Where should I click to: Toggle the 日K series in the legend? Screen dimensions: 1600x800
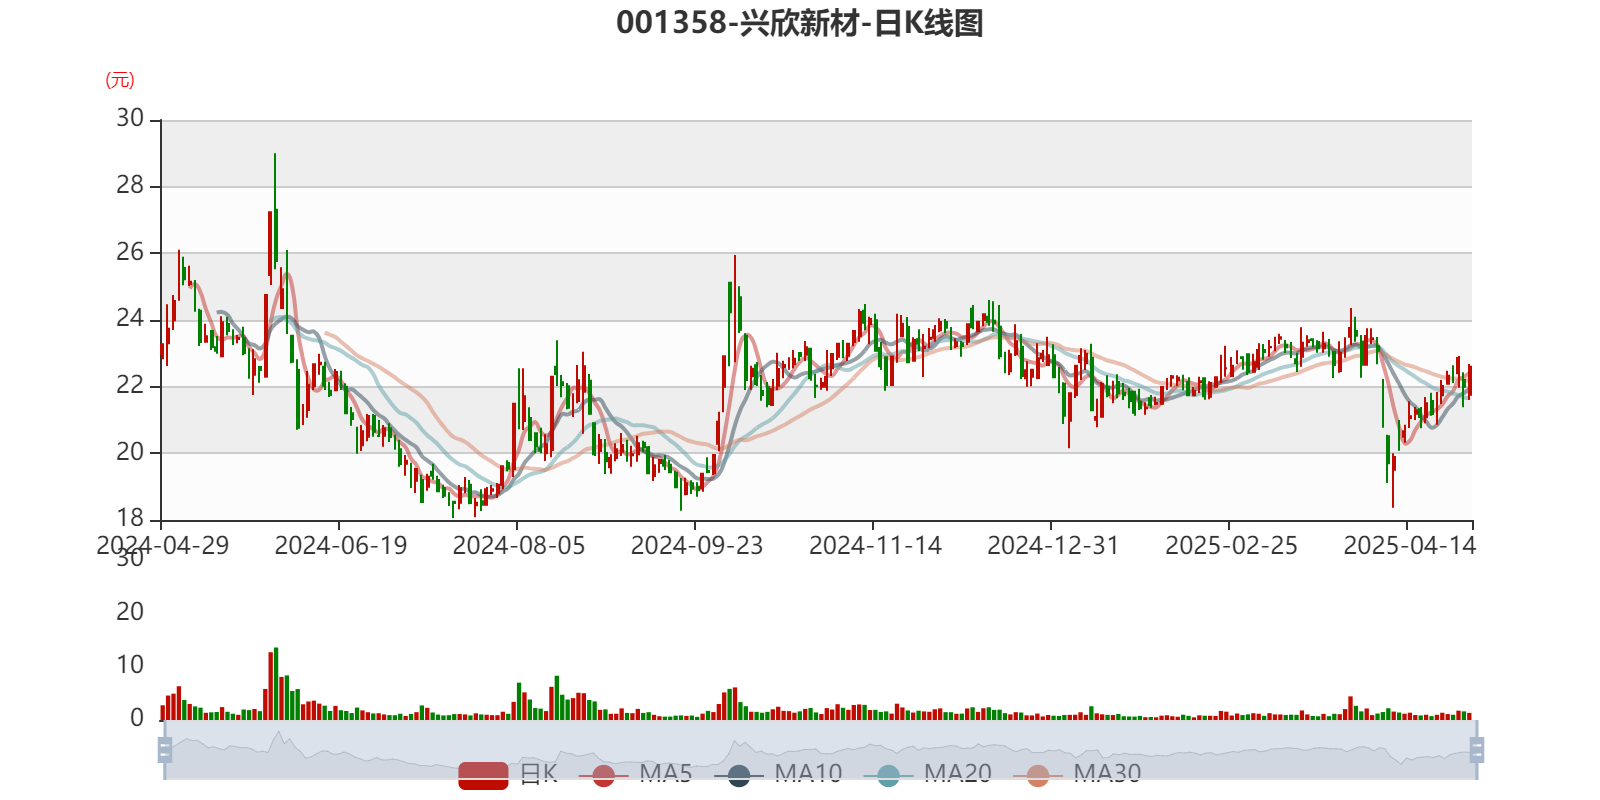tap(508, 774)
